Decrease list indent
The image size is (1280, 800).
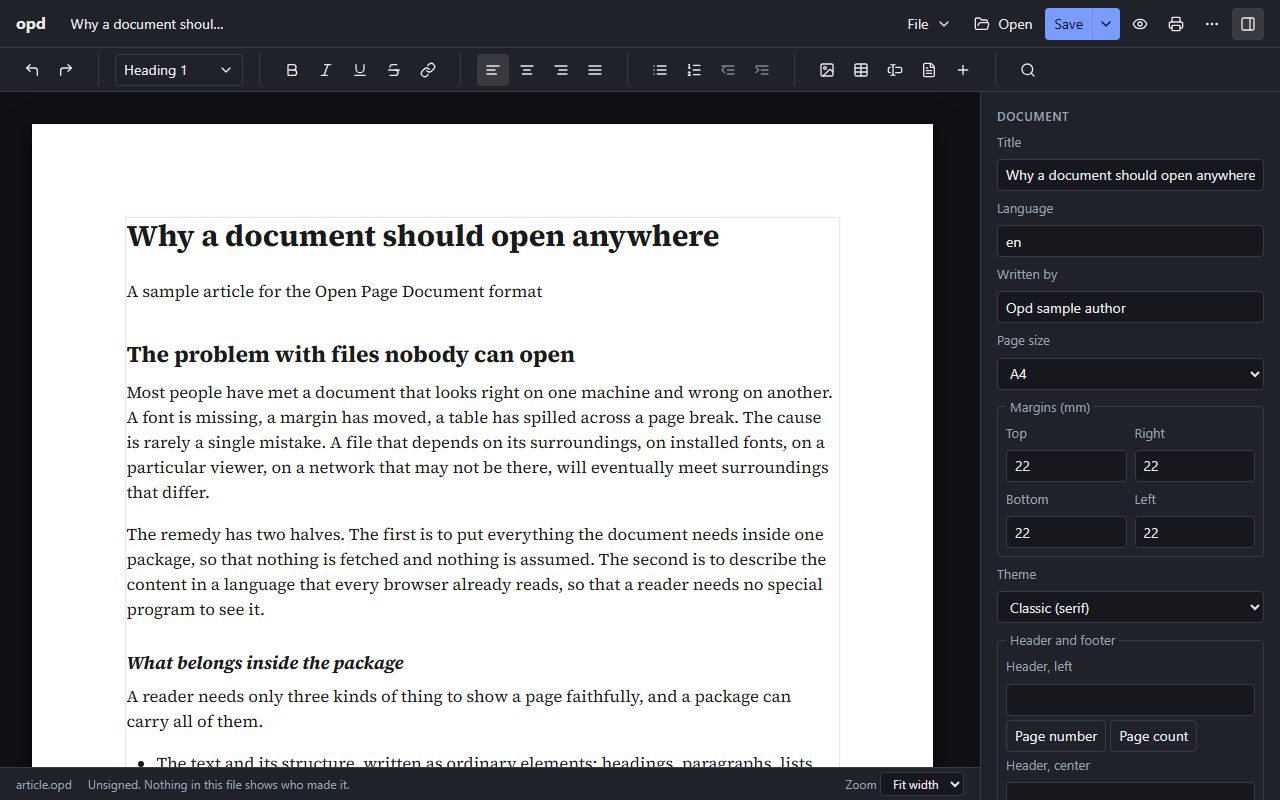click(x=728, y=70)
